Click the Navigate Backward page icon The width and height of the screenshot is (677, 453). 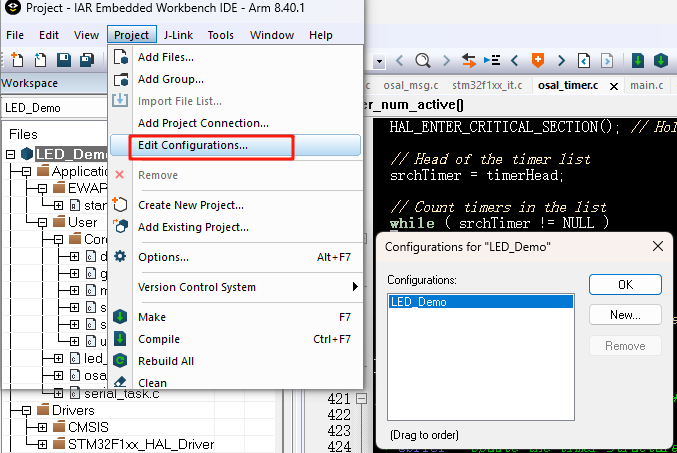pyautogui.click(x=584, y=60)
